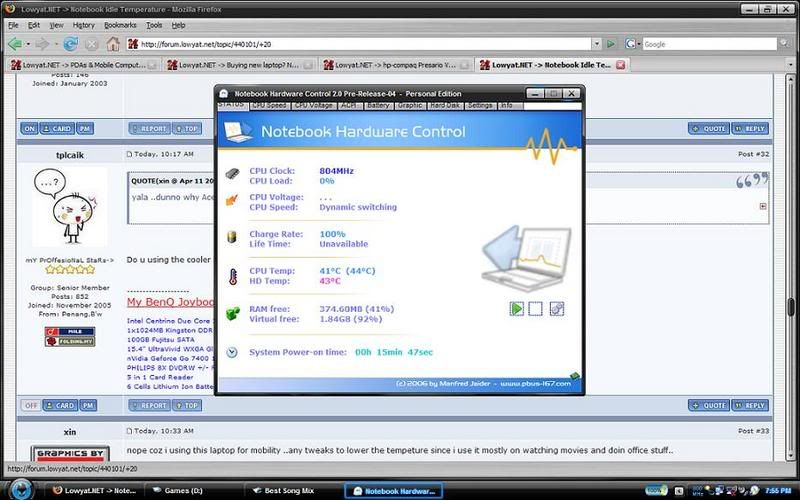Click the empty square icon beside play
Screen dimensions: 800x500
click(x=536, y=309)
